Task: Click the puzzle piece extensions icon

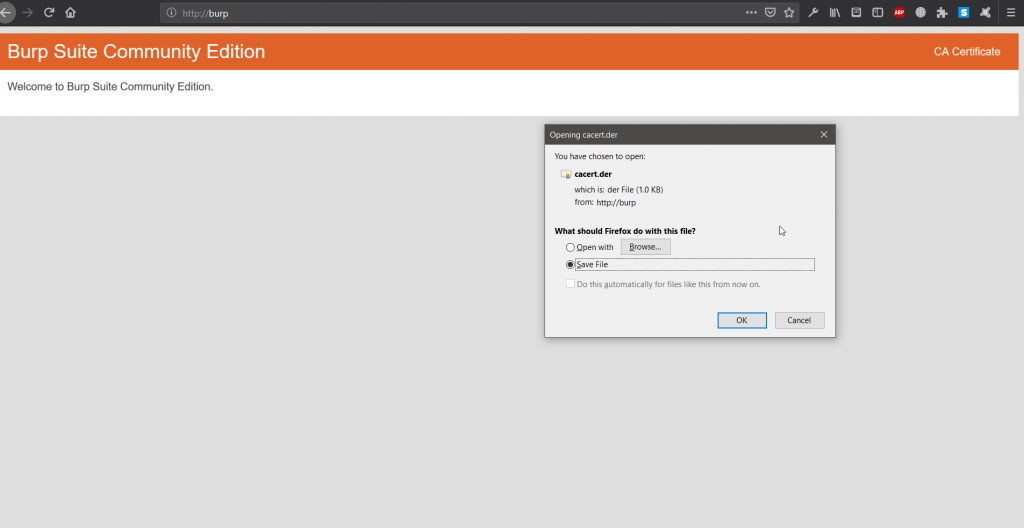Action: click(x=942, y=13)
